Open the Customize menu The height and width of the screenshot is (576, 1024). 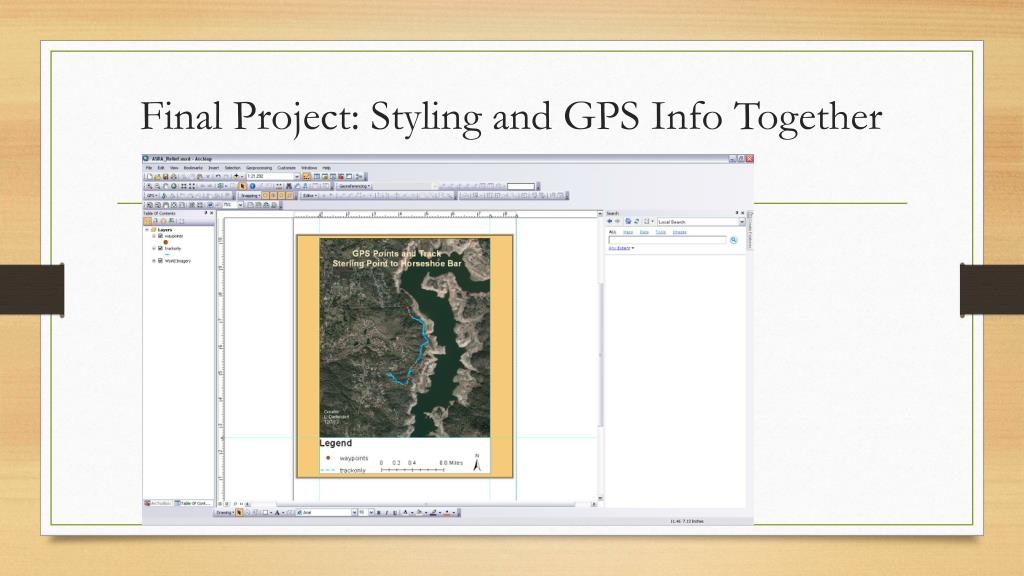286,168
